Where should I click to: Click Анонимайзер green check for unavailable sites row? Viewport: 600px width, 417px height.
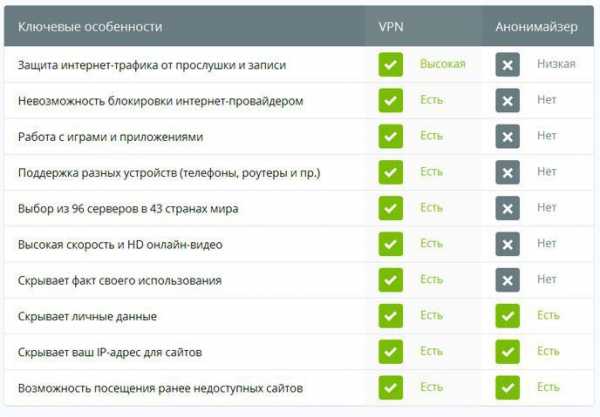click(507, 388)
